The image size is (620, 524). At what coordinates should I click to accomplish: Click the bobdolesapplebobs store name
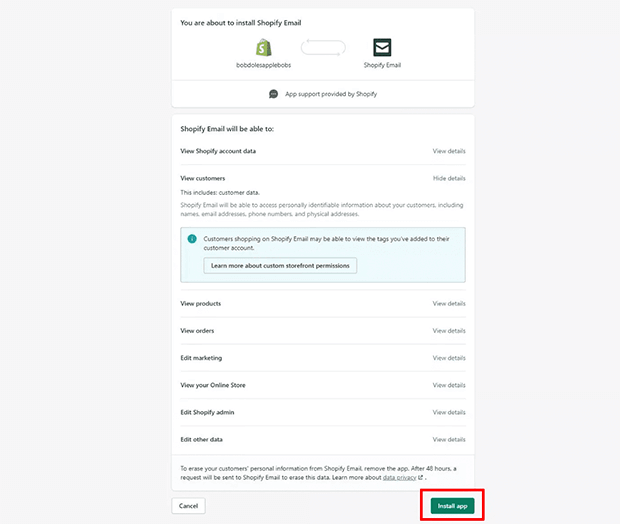pyautogui.click(x=264, y=65)
